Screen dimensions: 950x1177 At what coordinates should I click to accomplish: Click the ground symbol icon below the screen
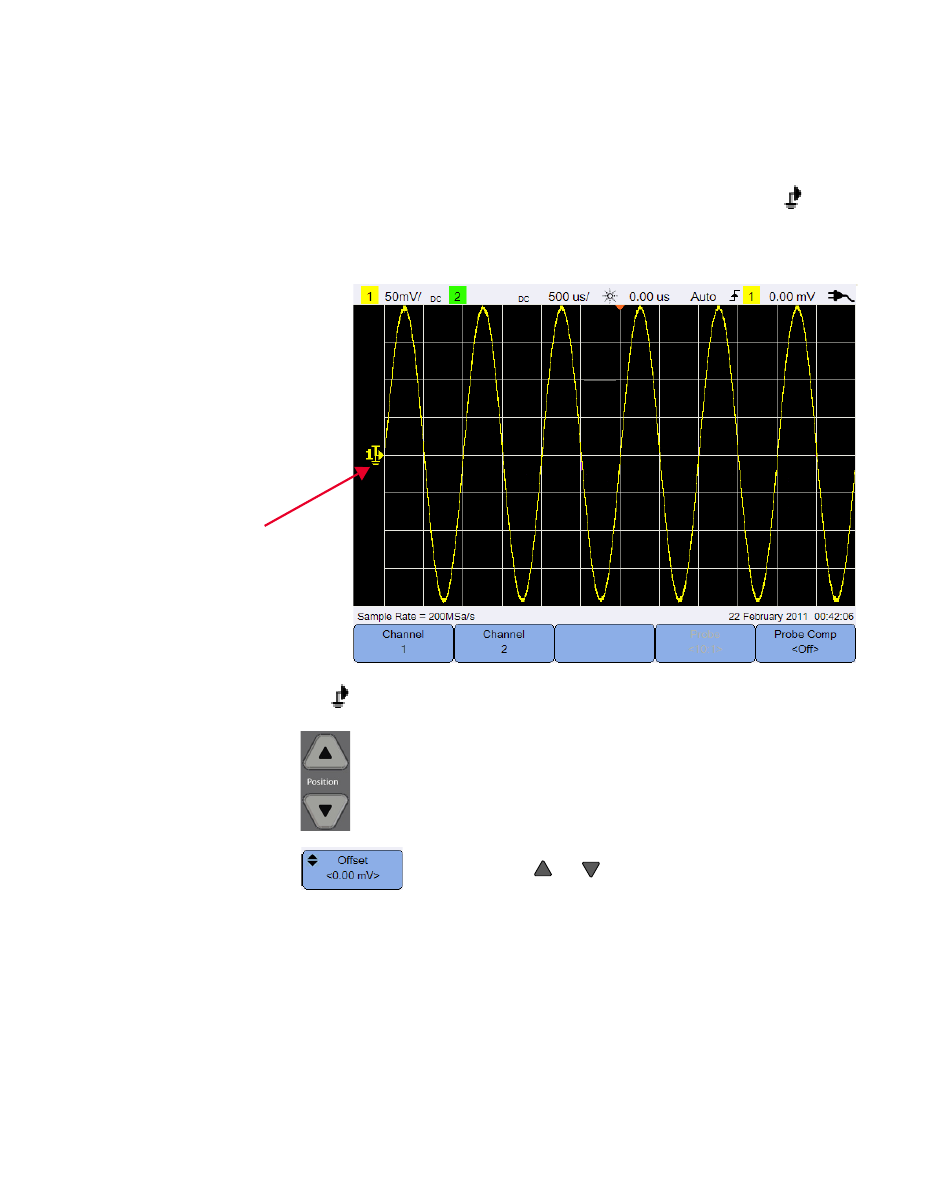pyautogui.click(x=340, y=696)
